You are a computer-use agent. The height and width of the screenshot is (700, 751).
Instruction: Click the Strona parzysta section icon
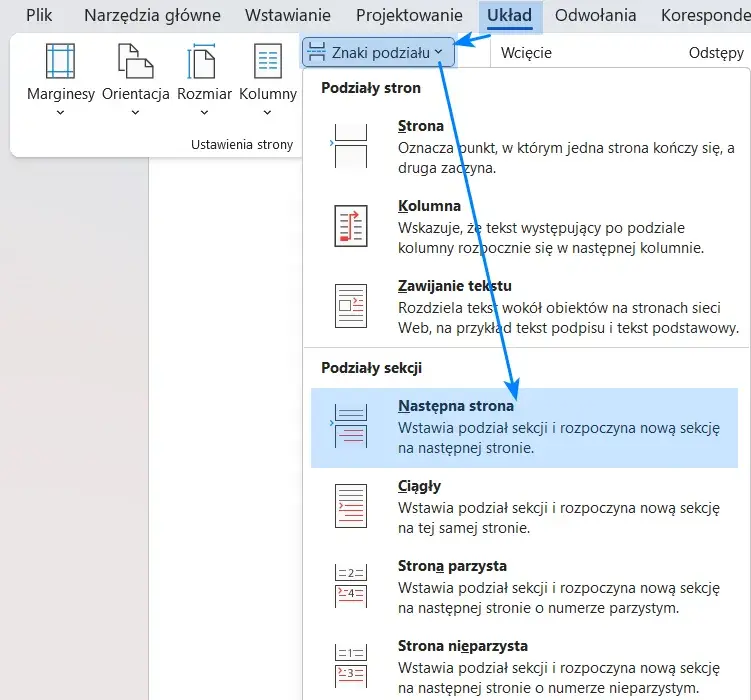tap(351, 586)
